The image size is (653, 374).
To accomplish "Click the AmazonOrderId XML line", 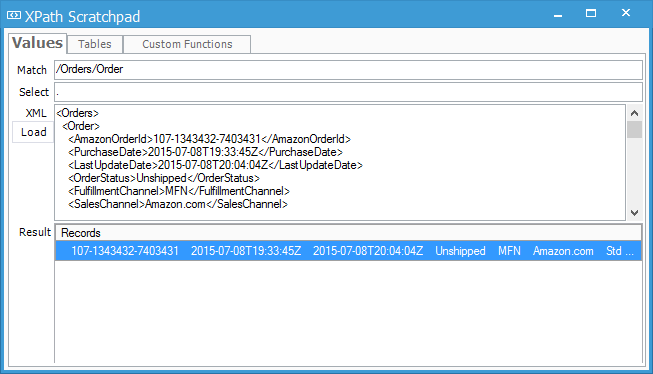I will coord(209,139).
